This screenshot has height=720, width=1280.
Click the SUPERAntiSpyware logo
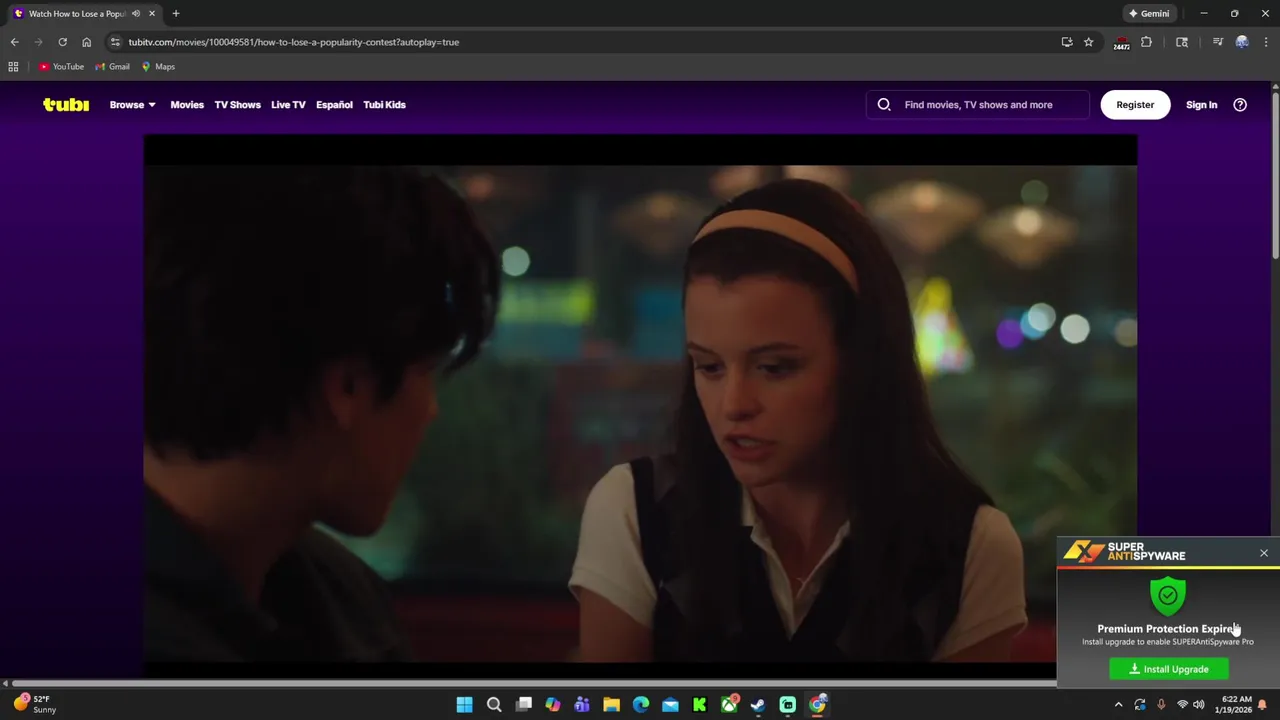pos(1125,552)
